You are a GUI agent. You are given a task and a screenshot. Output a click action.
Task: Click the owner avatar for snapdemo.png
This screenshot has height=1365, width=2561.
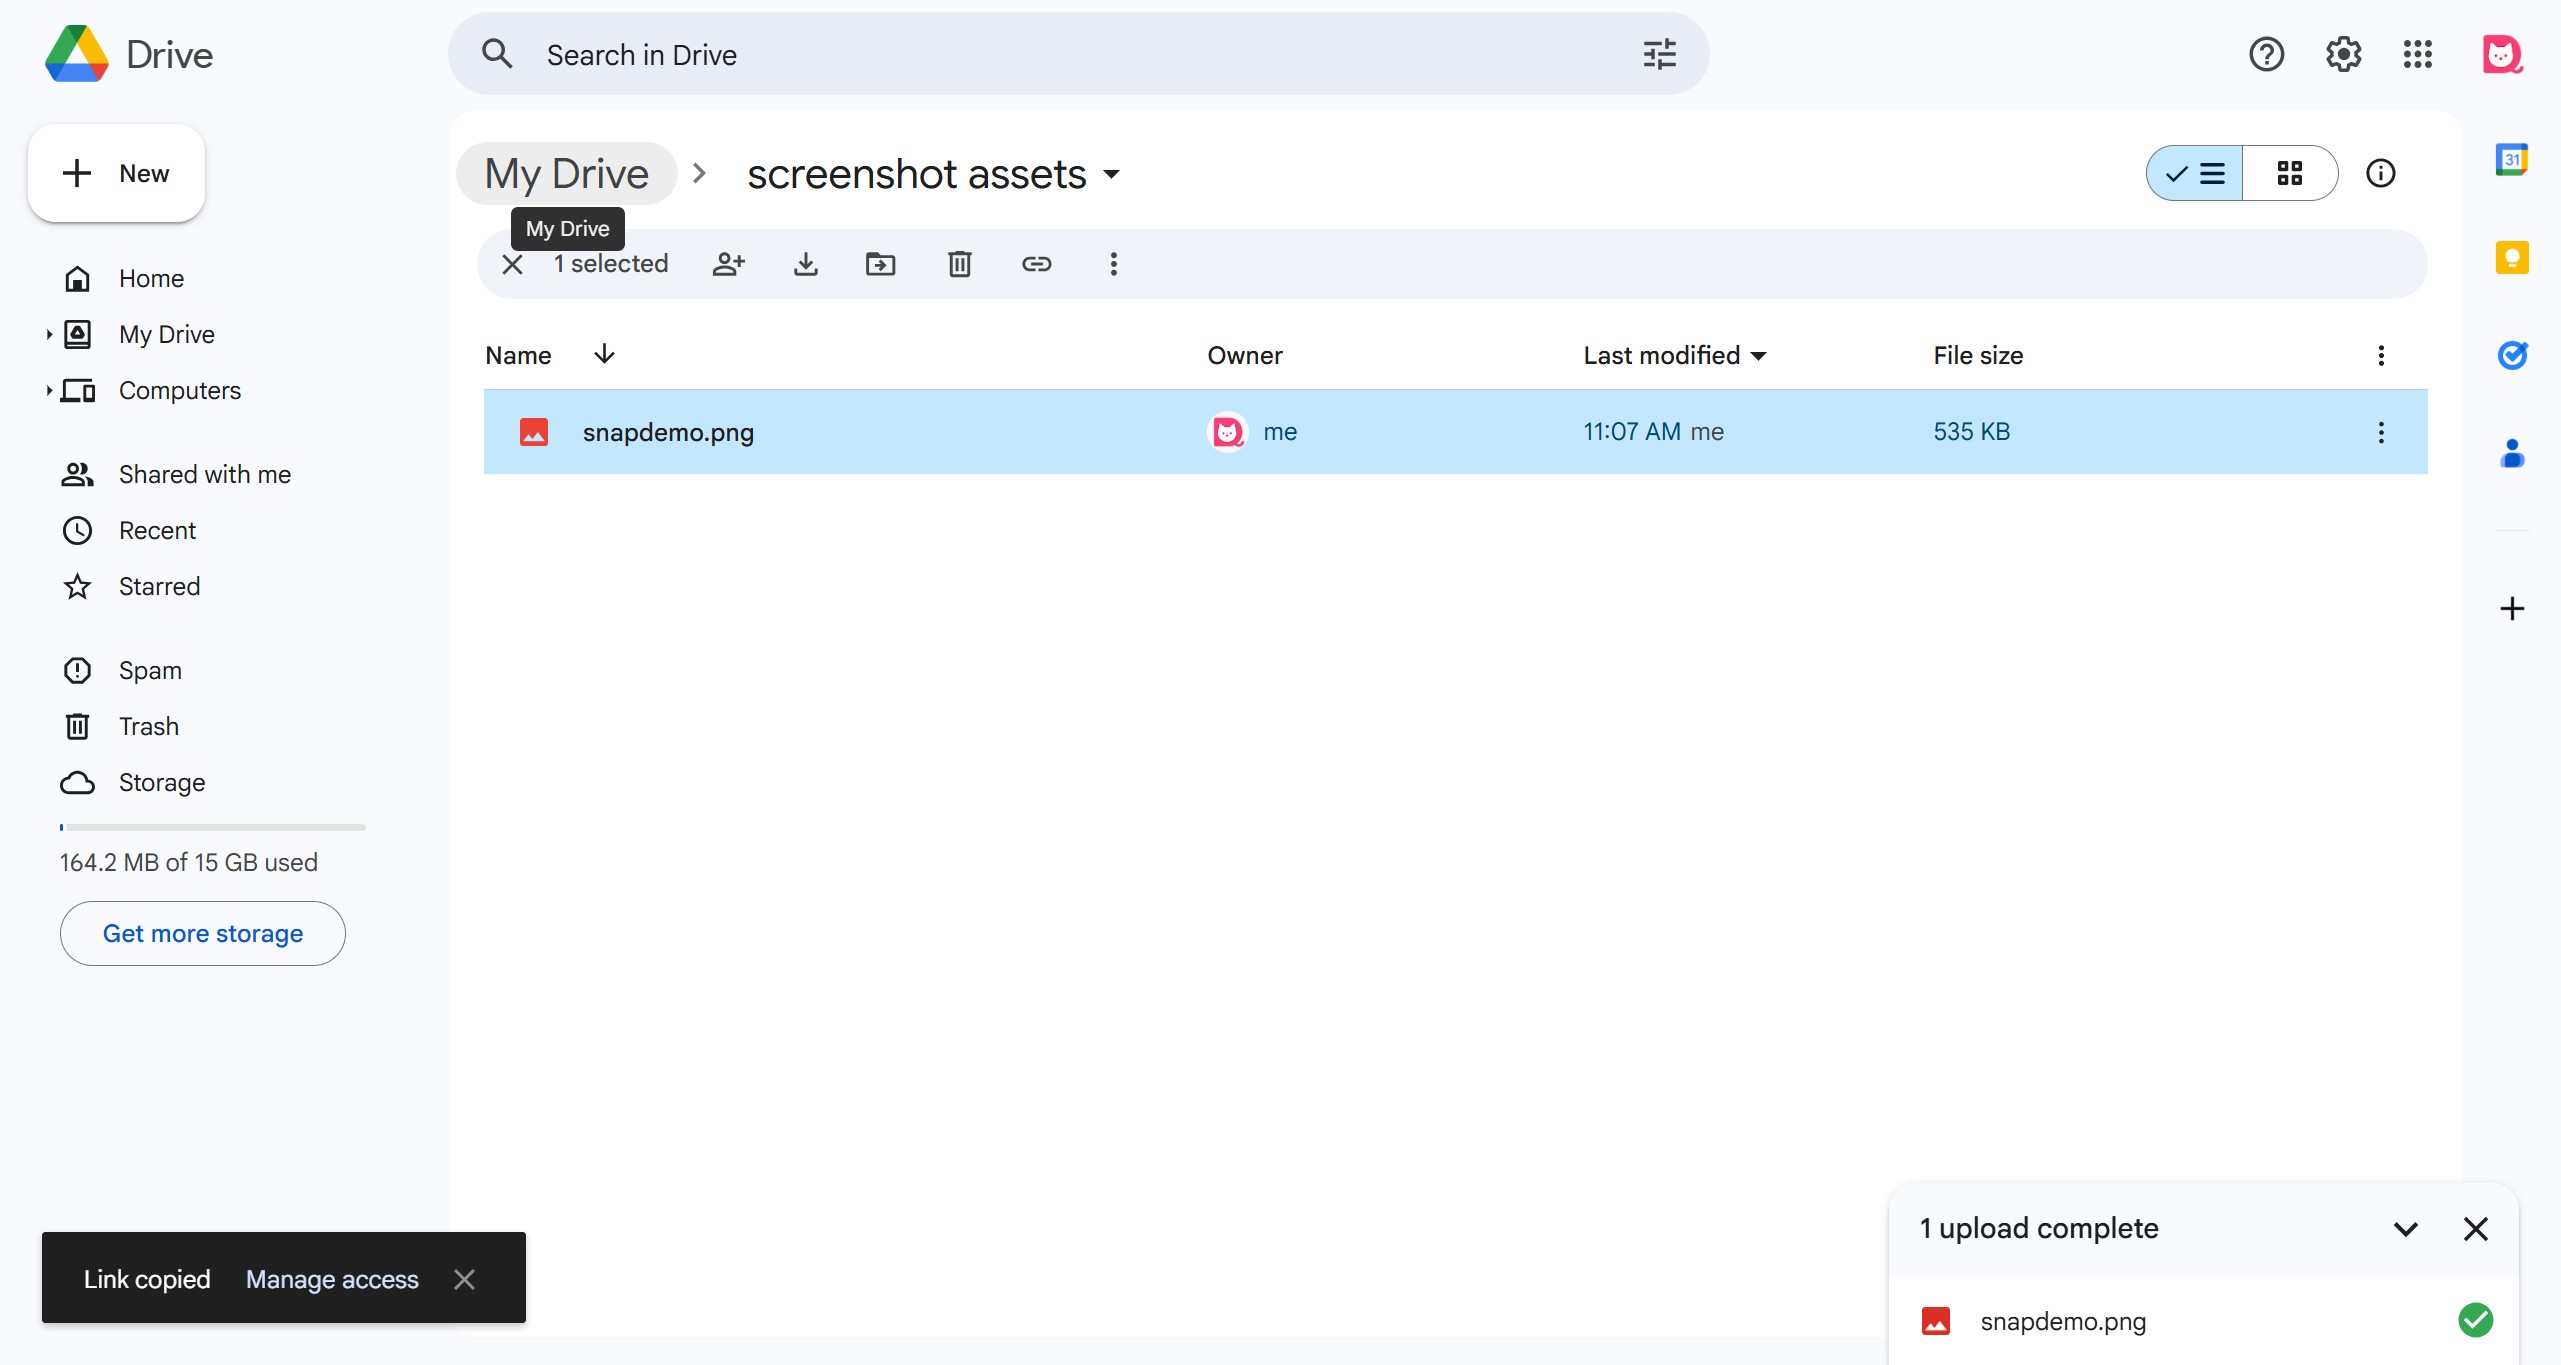tap(1228, 432)
